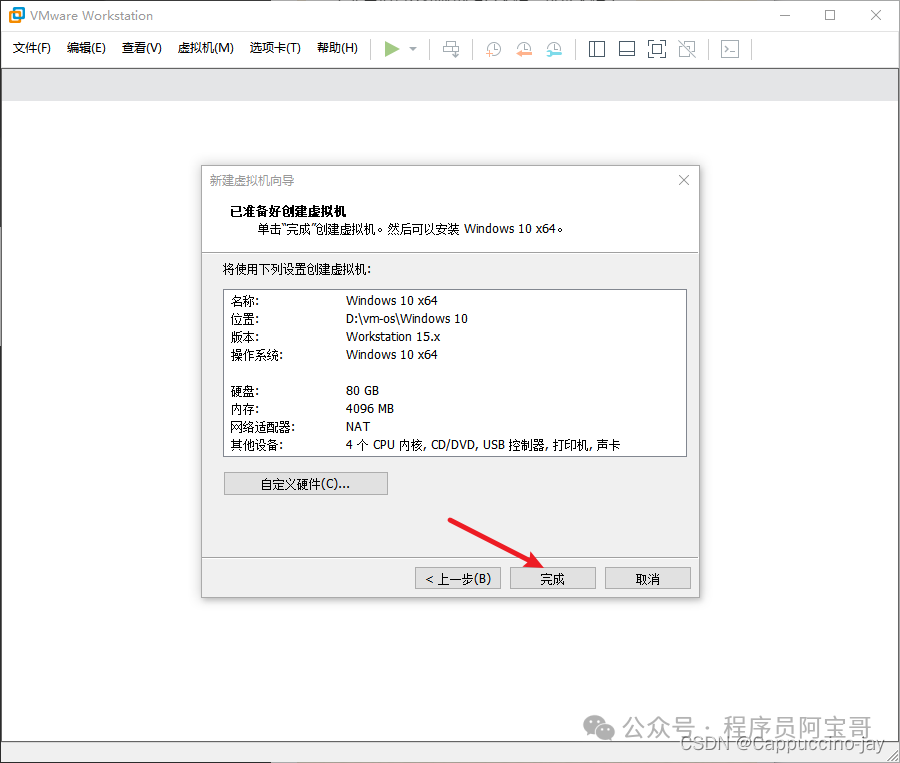900x763 pixels.
Task: Open the power options dropdown arrow
Action: (413, 49)
